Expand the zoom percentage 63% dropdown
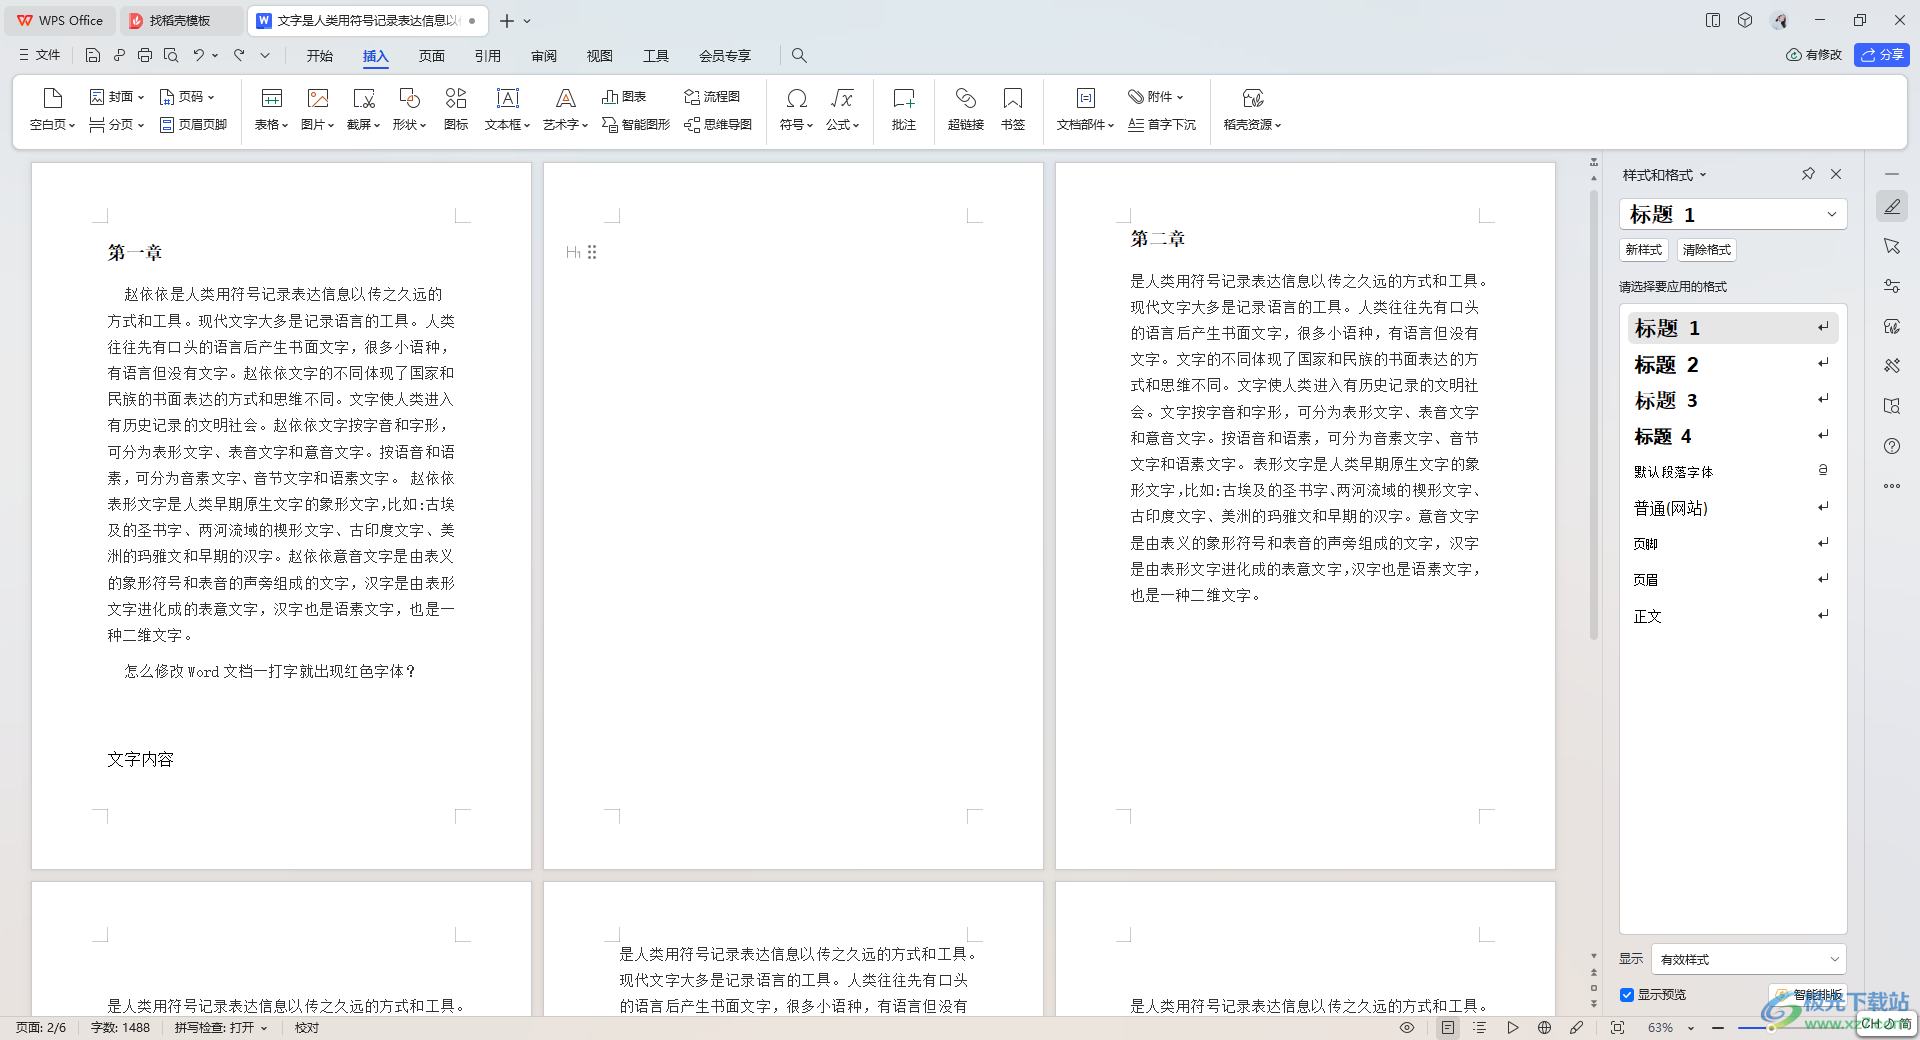The image size is (1920, 1040). pos(1691,1028)
